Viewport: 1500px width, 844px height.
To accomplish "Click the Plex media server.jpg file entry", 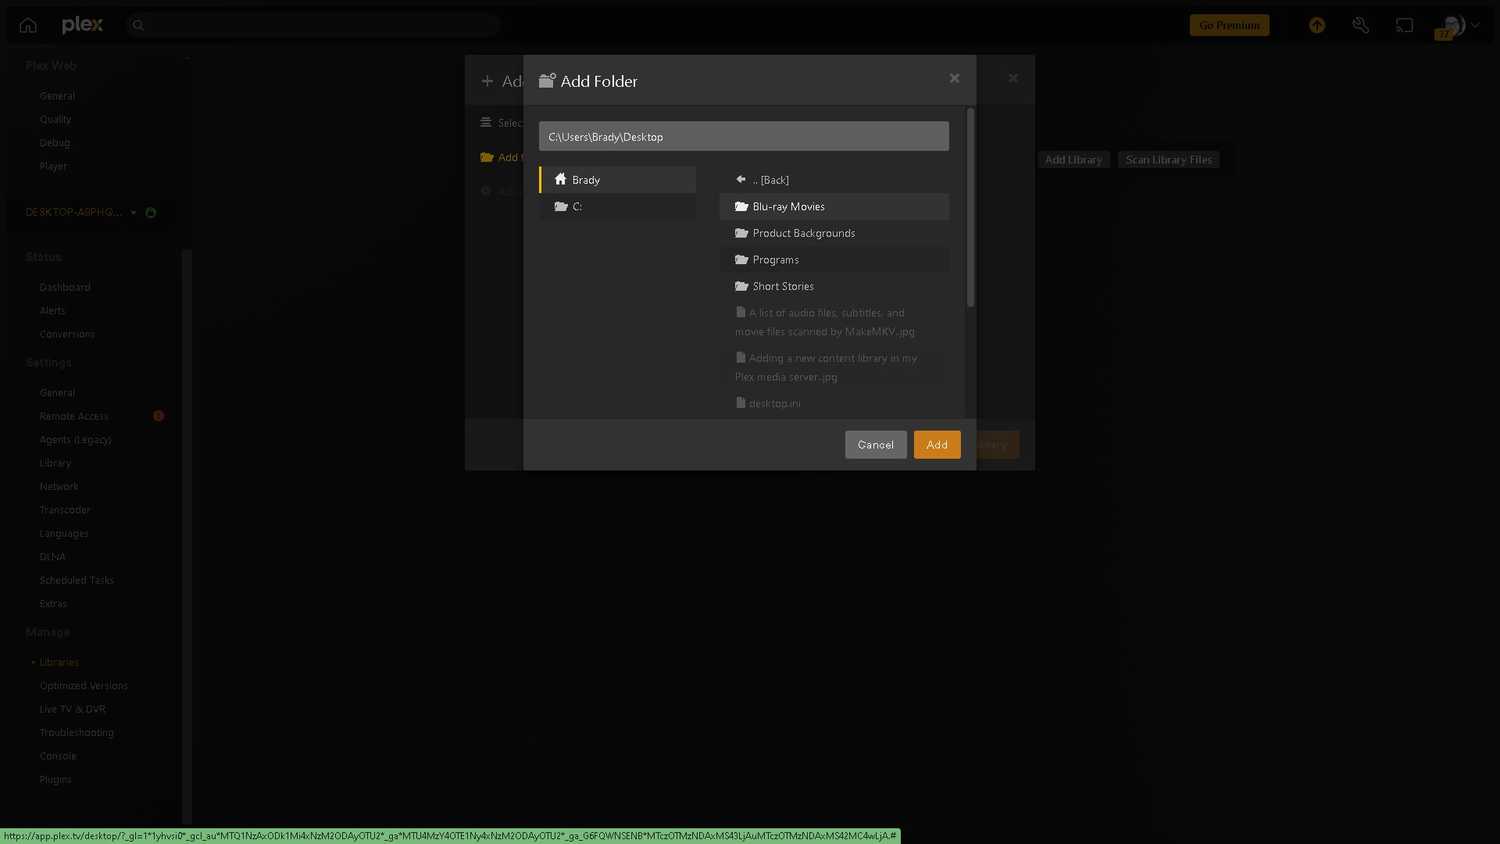I will (x=834, y=367).
